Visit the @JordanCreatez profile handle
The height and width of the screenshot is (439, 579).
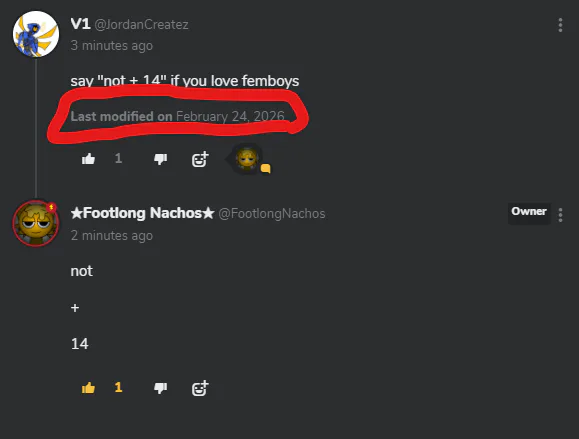click(x=141, y=25)
